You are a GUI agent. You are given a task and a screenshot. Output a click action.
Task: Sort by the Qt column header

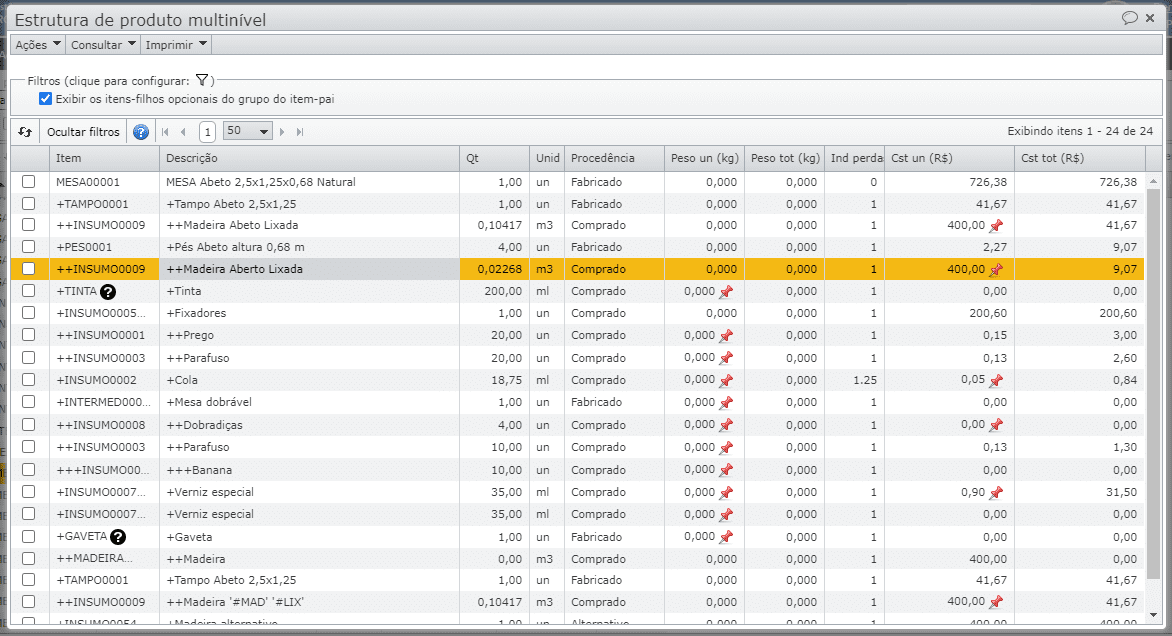[495, 158]
